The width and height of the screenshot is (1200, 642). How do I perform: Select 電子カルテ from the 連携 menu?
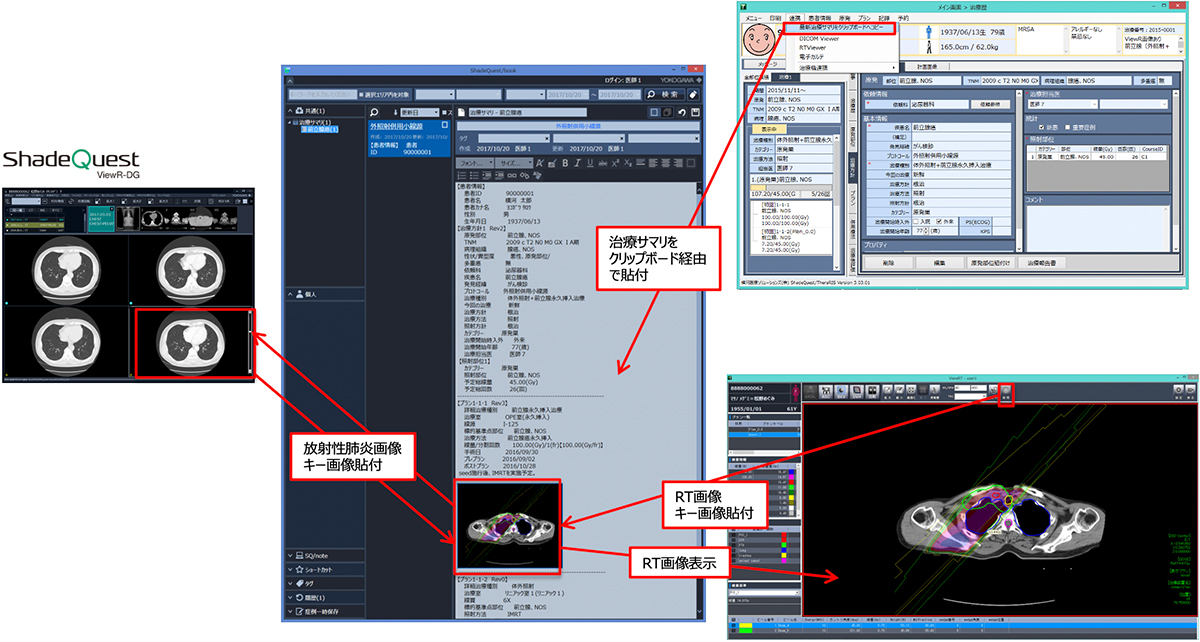814,58
